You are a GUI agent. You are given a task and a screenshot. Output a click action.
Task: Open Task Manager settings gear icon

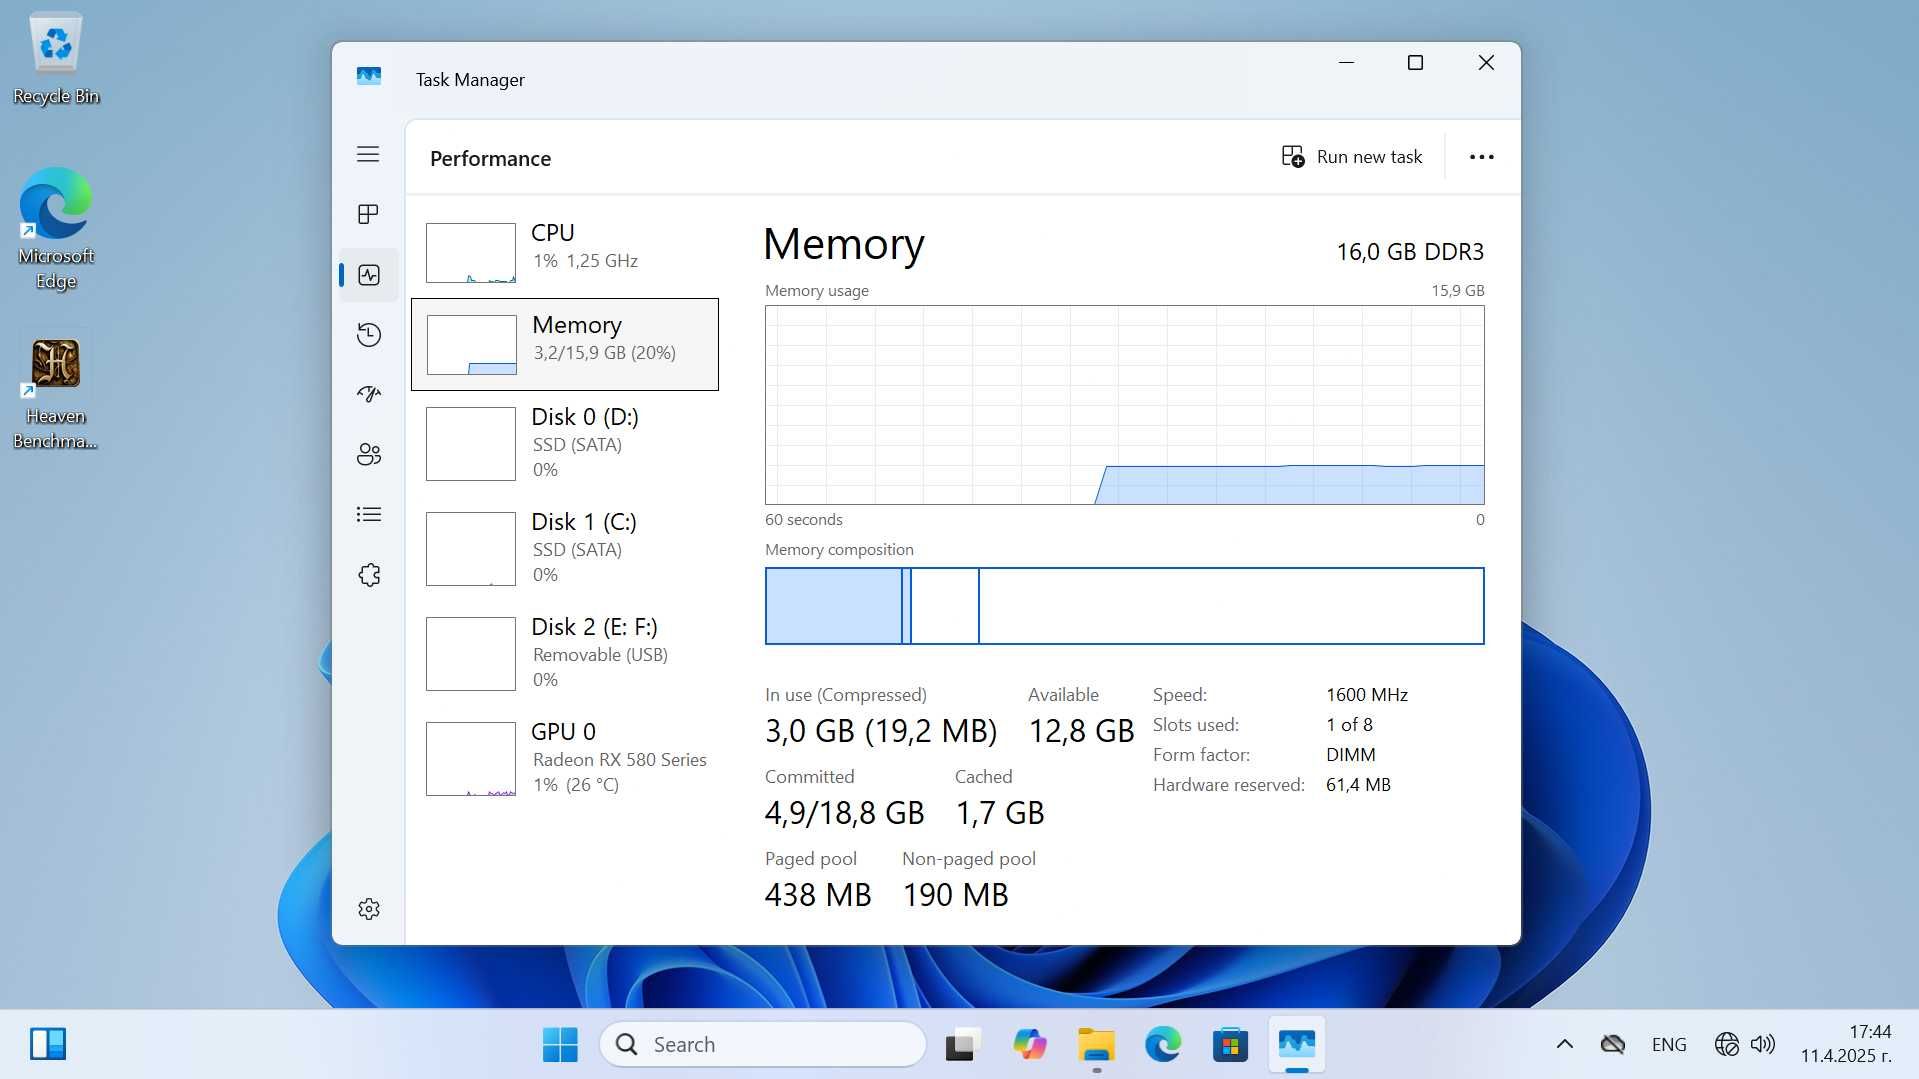click(x=368, y=908)
